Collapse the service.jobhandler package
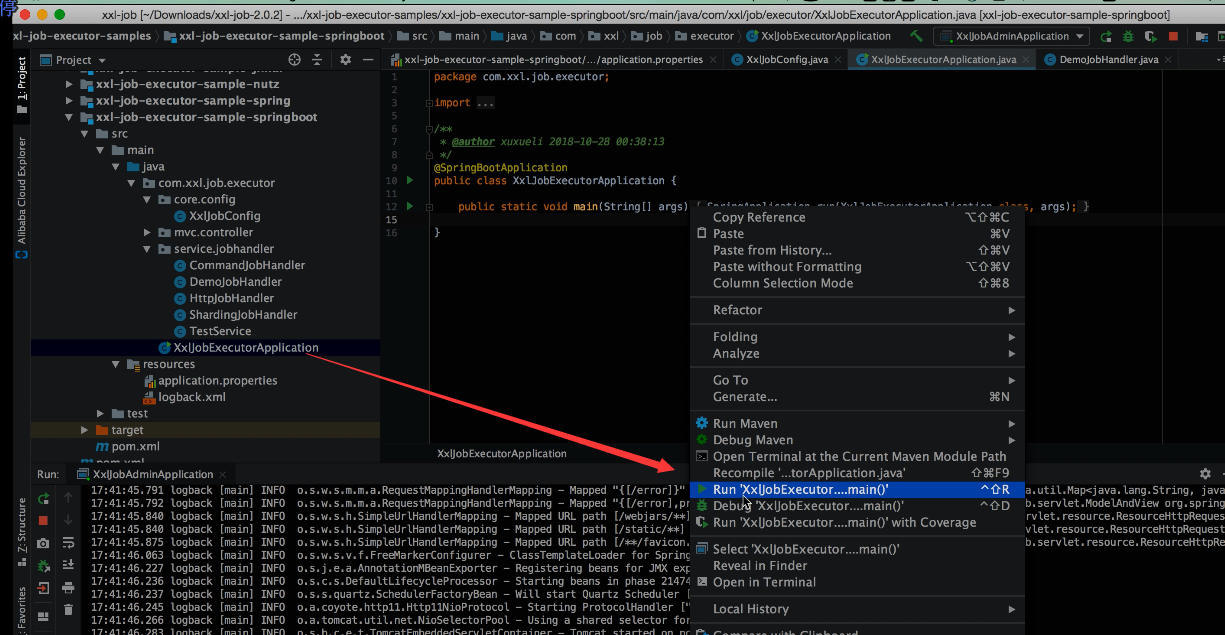This screenshot has width=1225, height=635. (149, 249)
